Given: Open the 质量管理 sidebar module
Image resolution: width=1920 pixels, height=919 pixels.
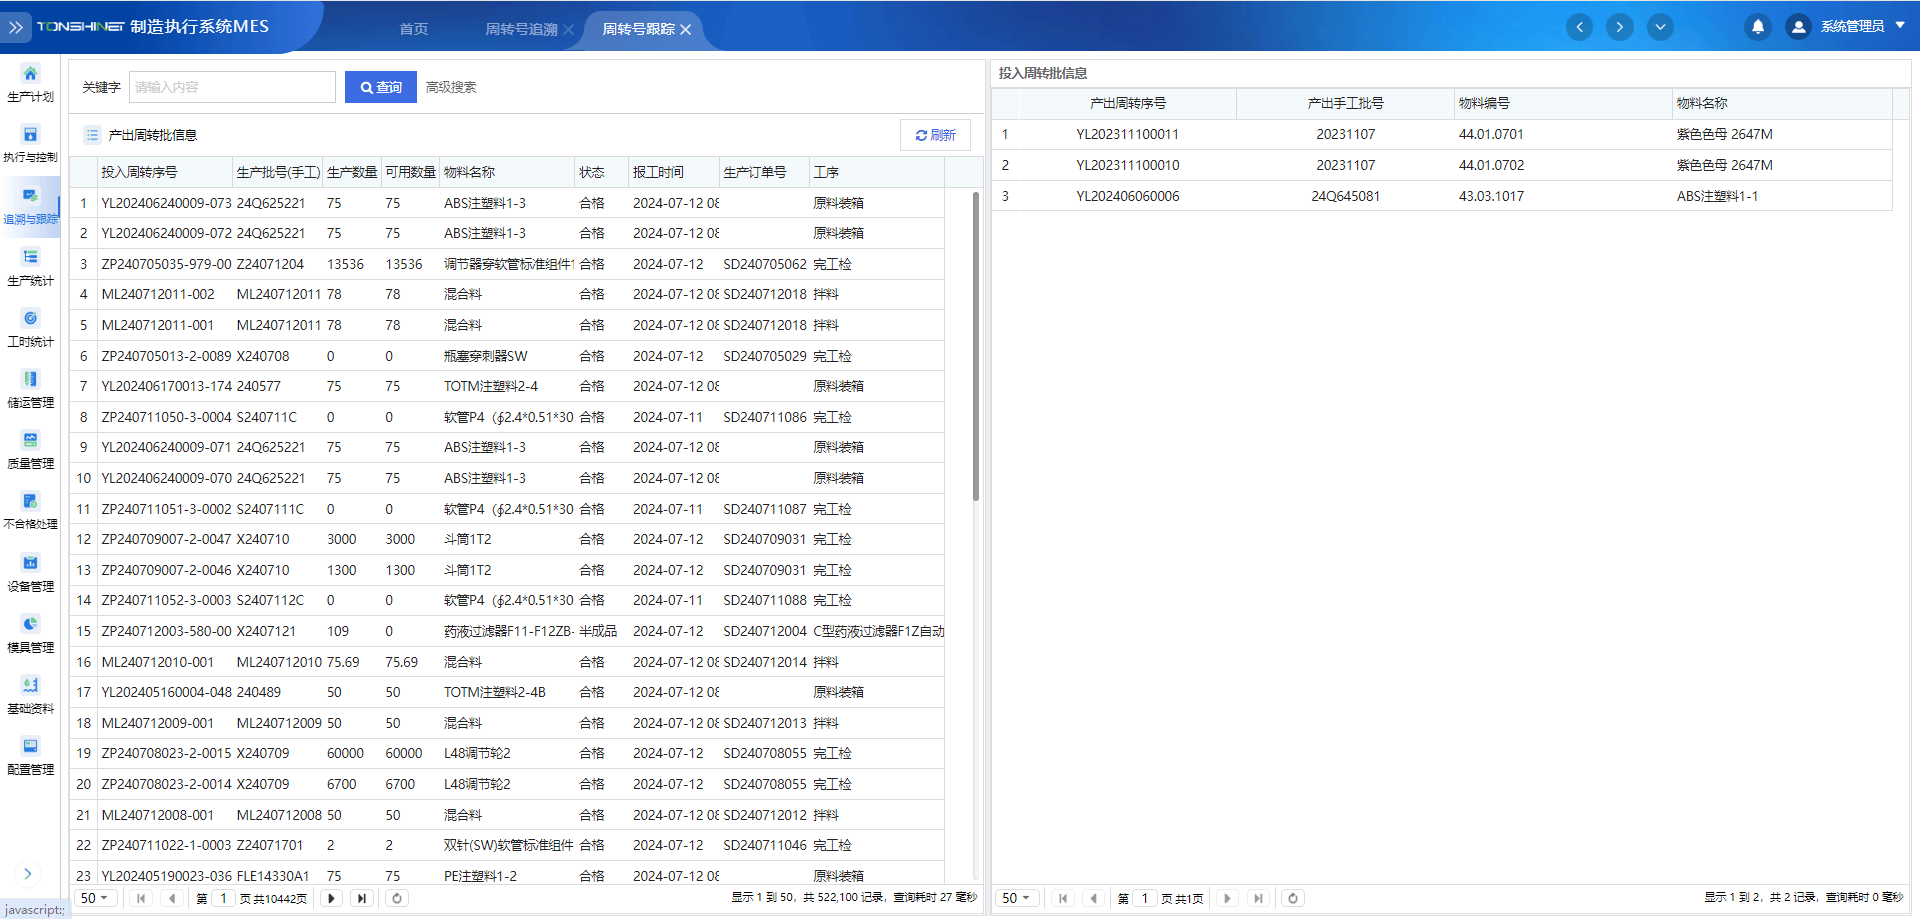Looking at the screenshot, I should pyautogui.click(x=30, y=441).
